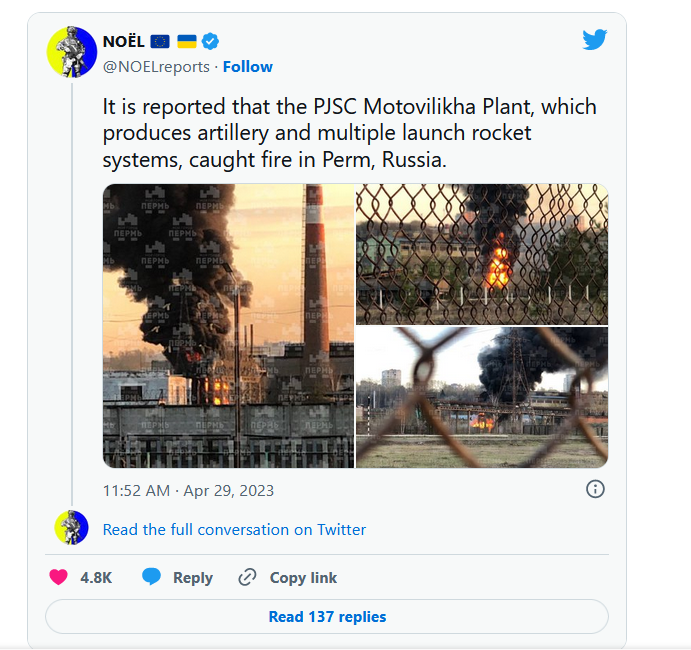Open bottom-right photo of smoke over plant
The height and width of the screenshot is (650, 691).
(482, 398)
